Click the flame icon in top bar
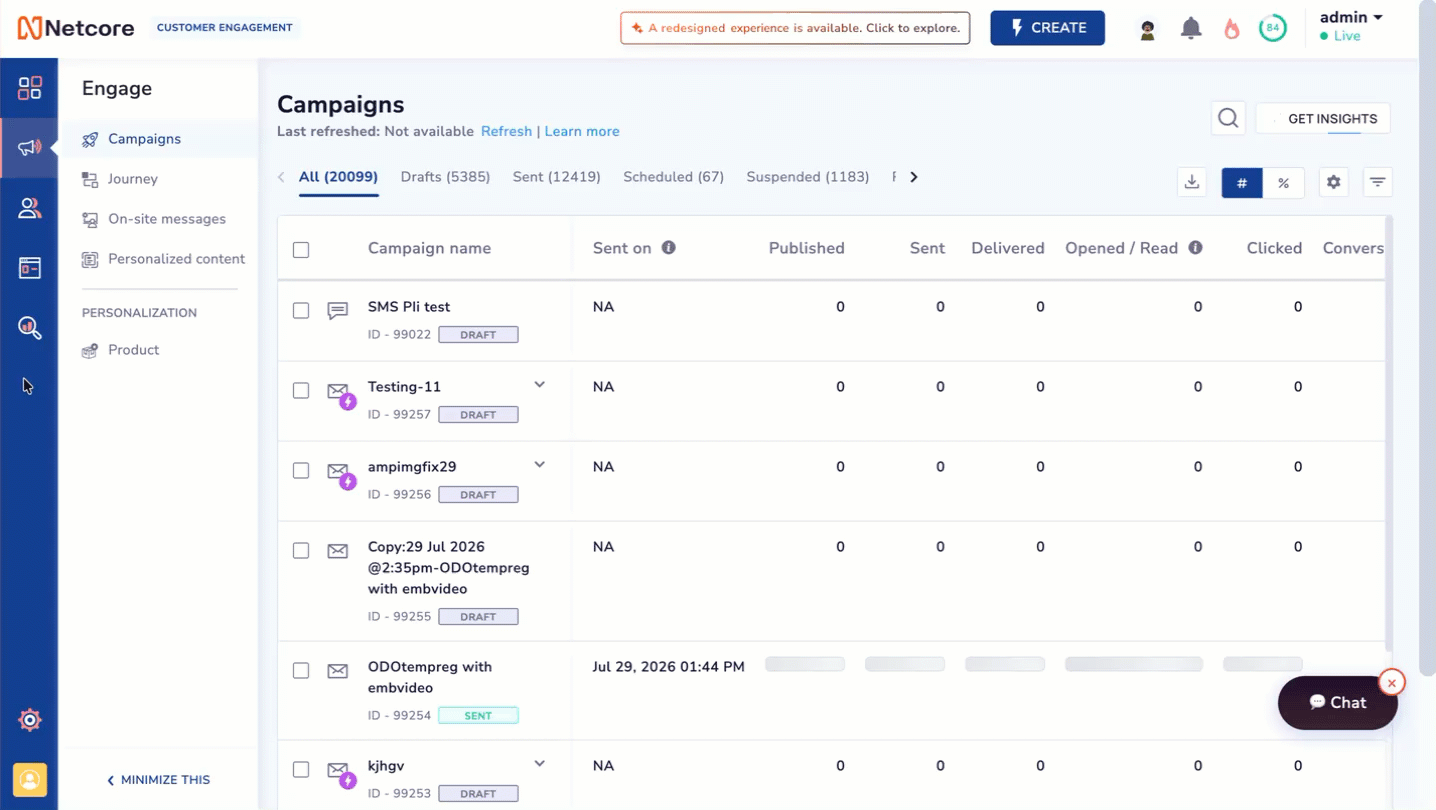The width and height of the screenshot is (1436, 810). click(1232, 29)
